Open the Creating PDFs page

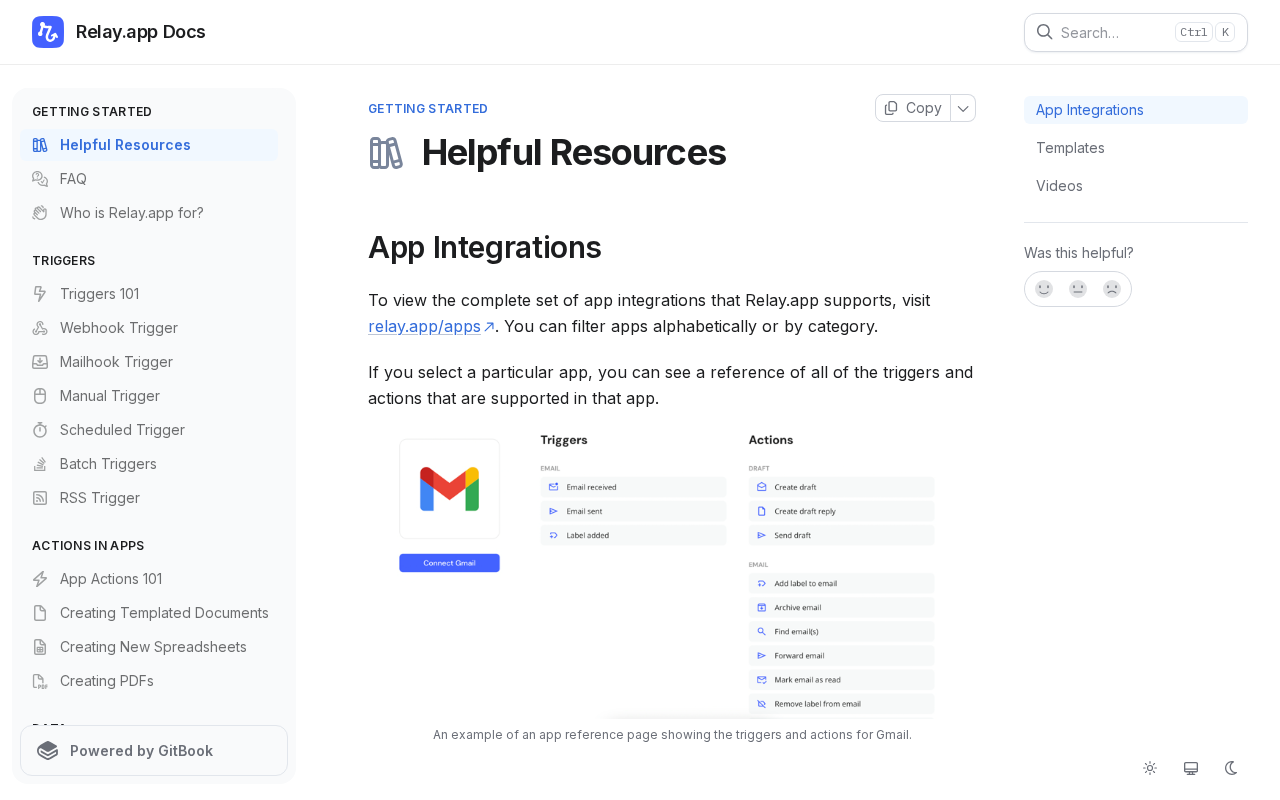[149, 681]
